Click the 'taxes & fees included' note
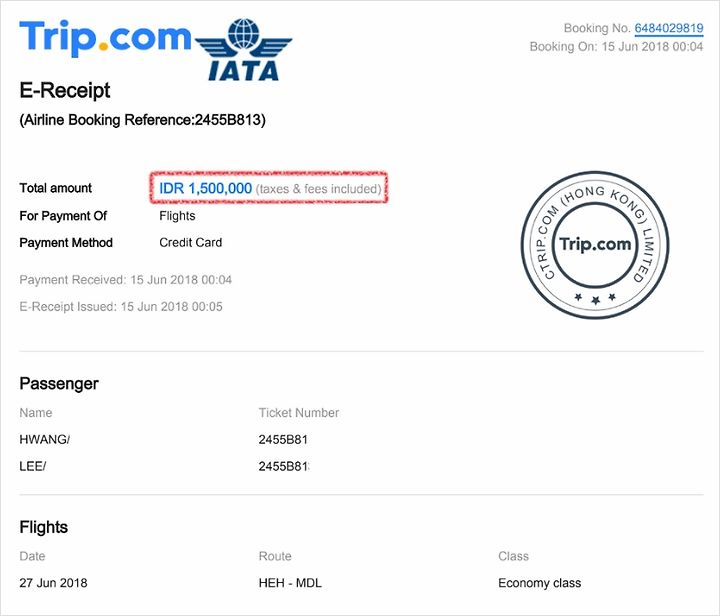This screenshot has width=720, height=616. [x=318, y=189]
